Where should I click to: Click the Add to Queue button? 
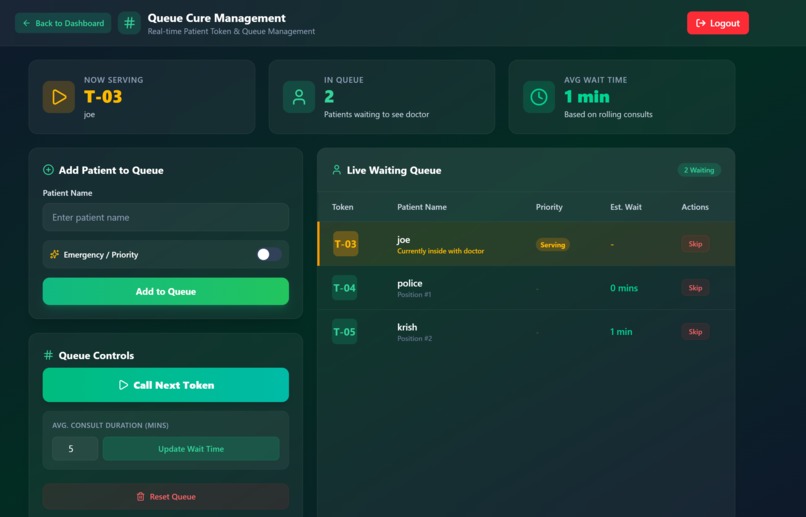[x=166, y=291]
